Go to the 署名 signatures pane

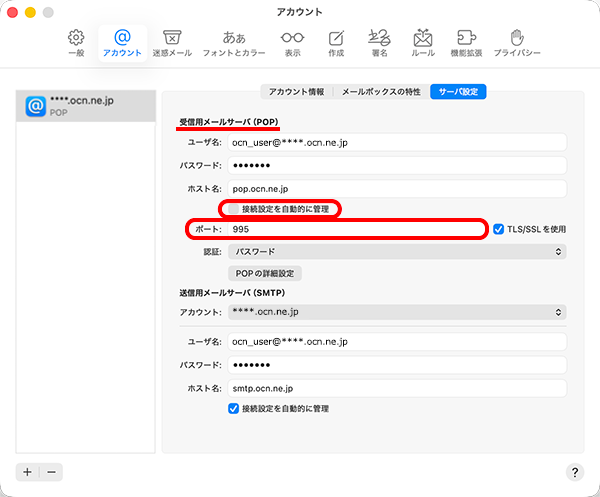click(379, 42)
